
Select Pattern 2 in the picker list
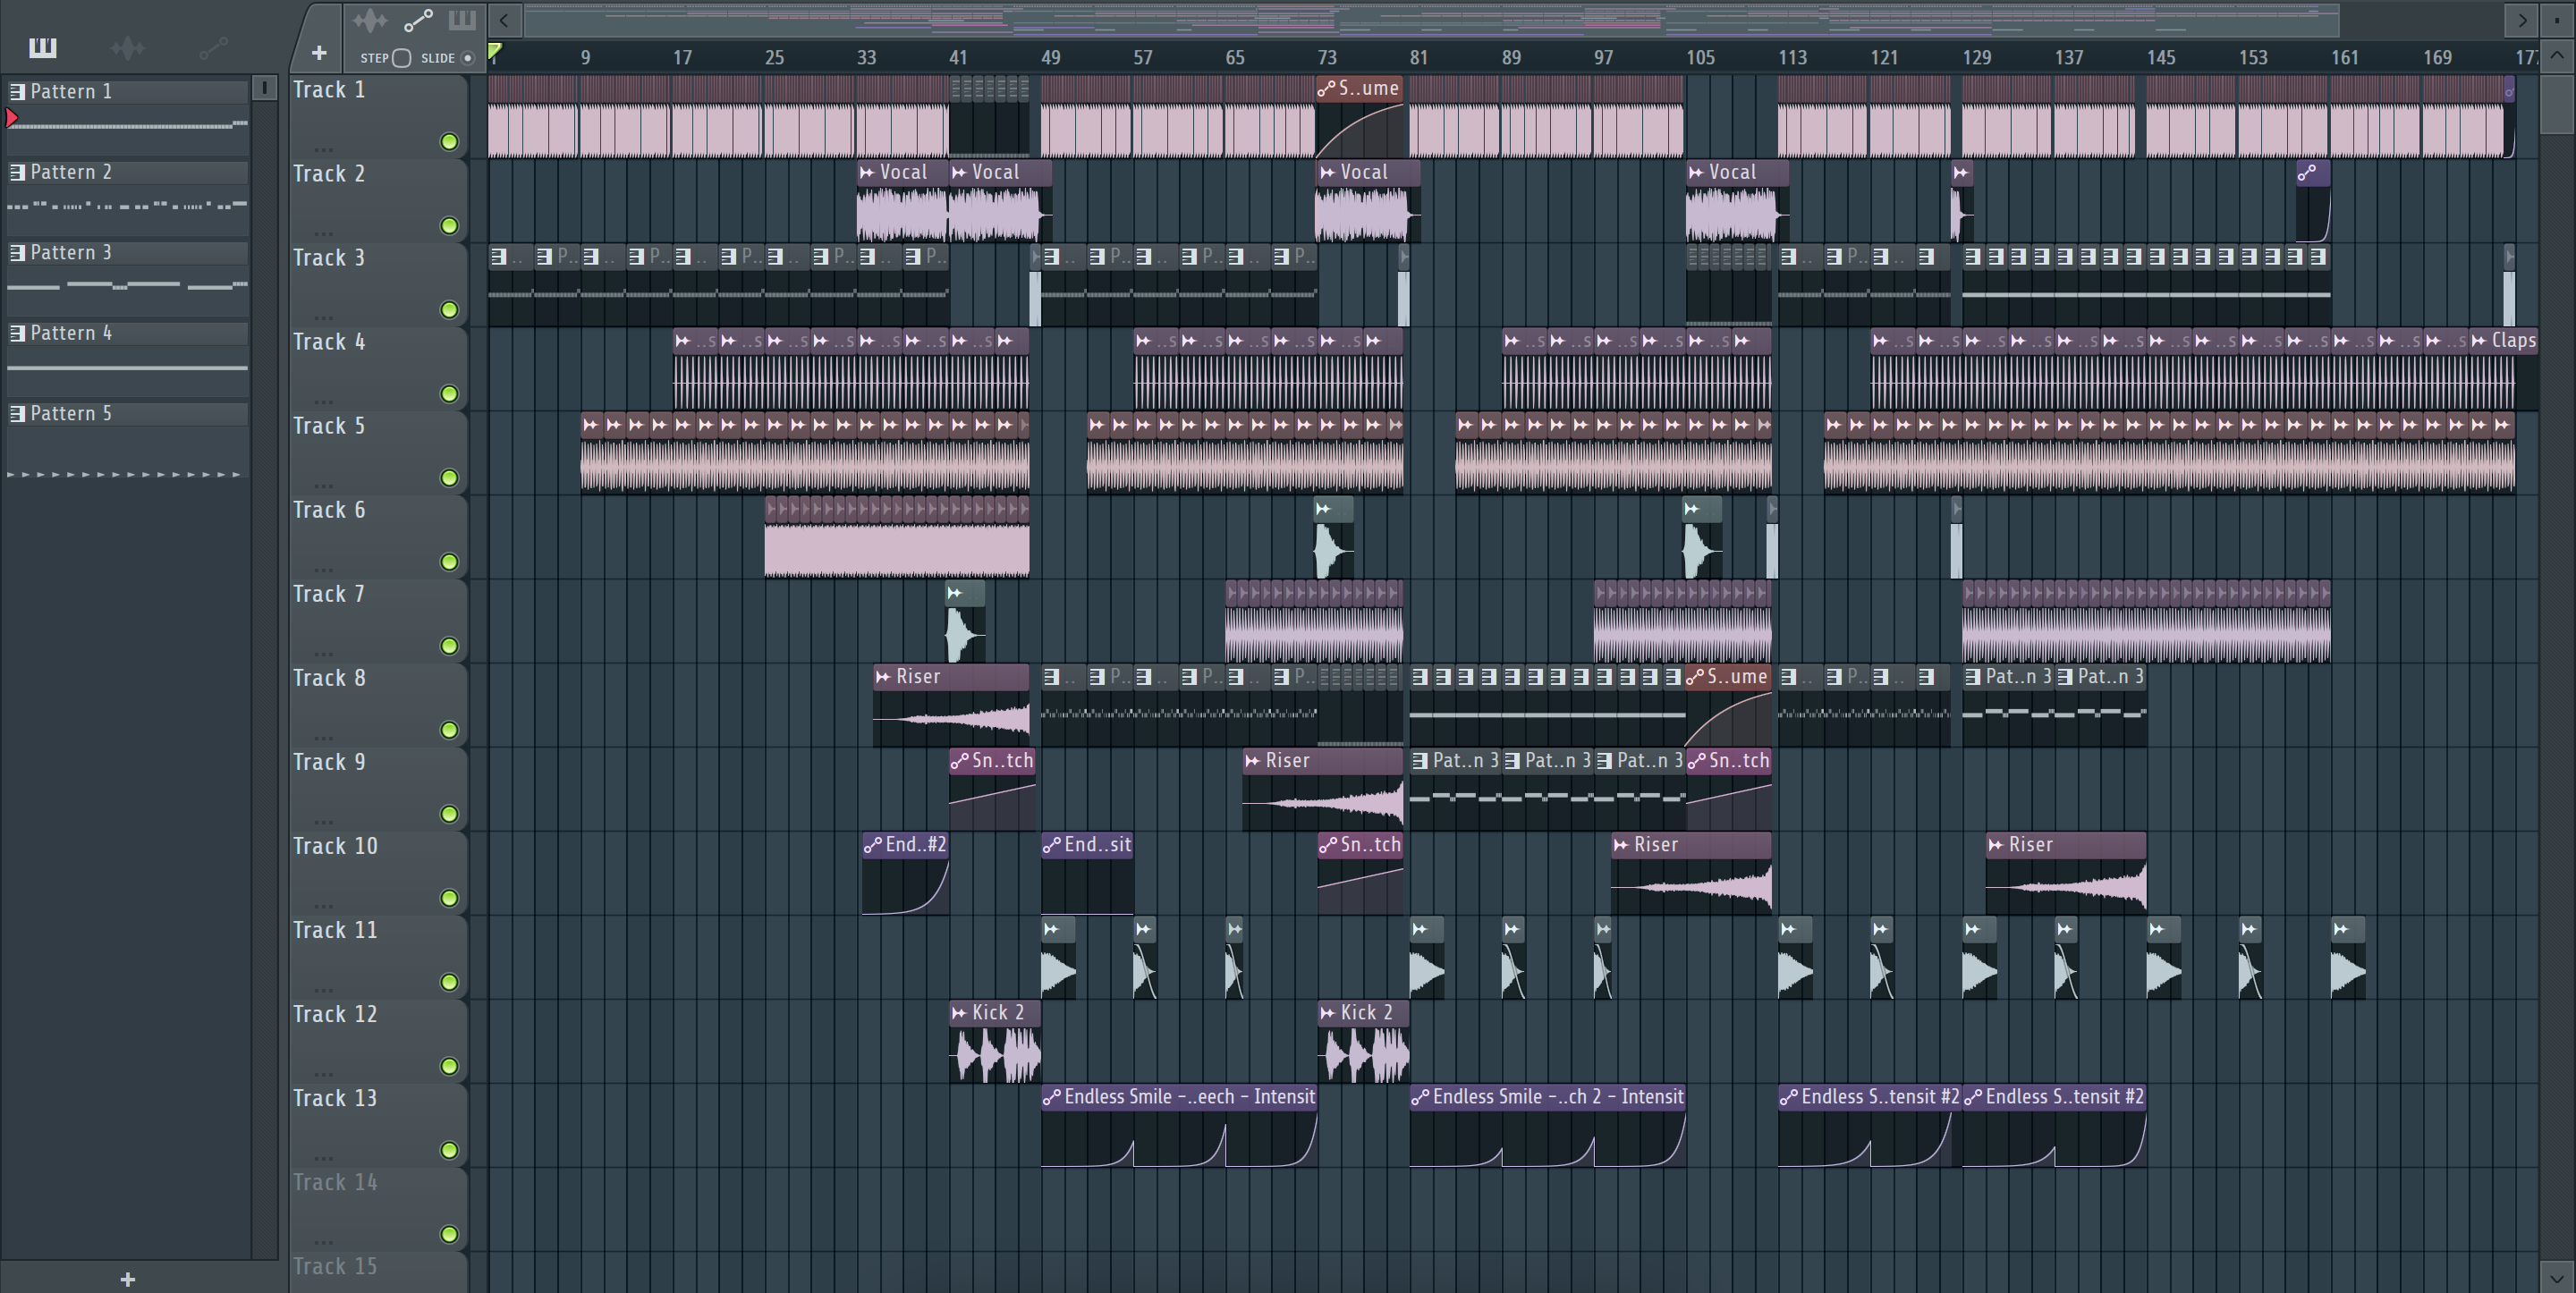click(128, 172)
